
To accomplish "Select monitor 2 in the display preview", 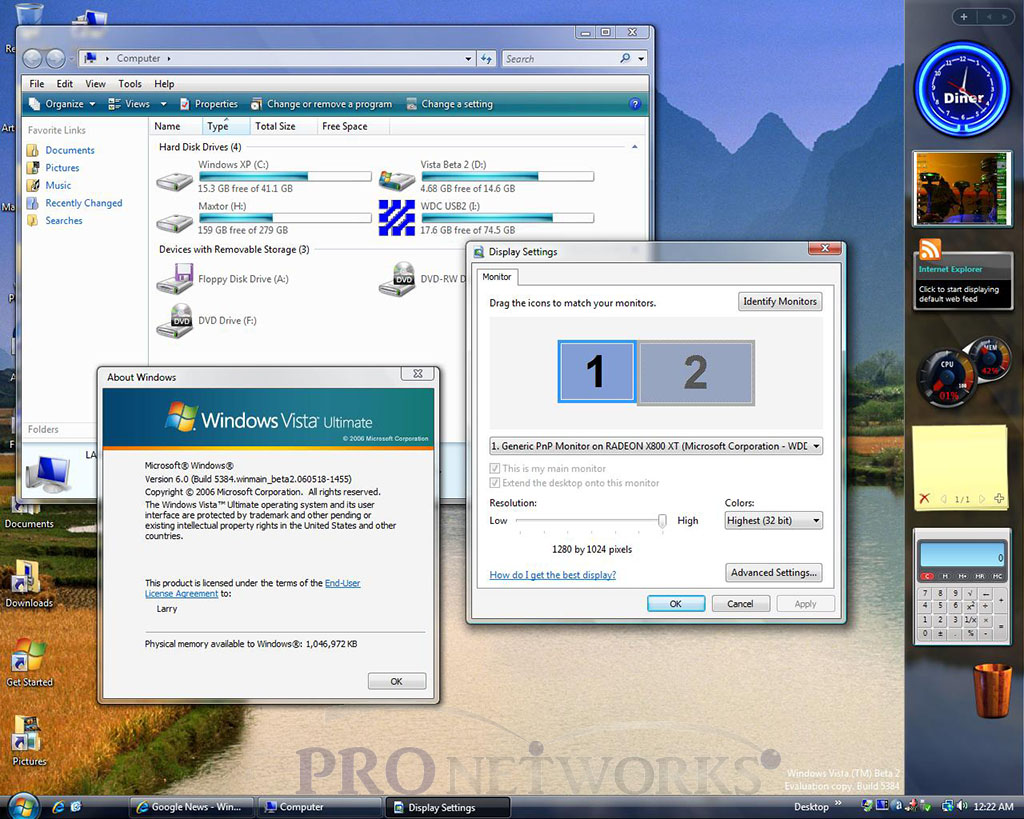I will [x=695, y=372].
